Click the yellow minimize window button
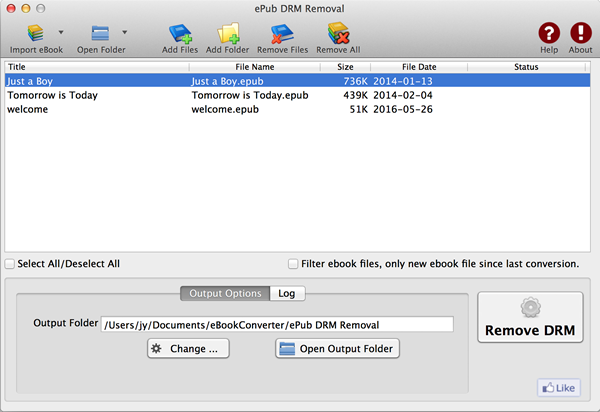The image size is (600, 412). pos(26,8)
